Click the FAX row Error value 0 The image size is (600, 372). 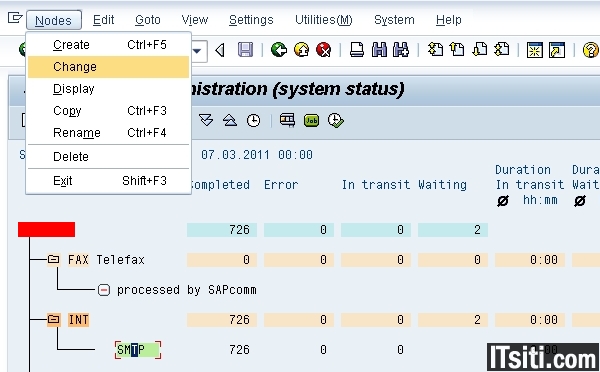[299, 260]
